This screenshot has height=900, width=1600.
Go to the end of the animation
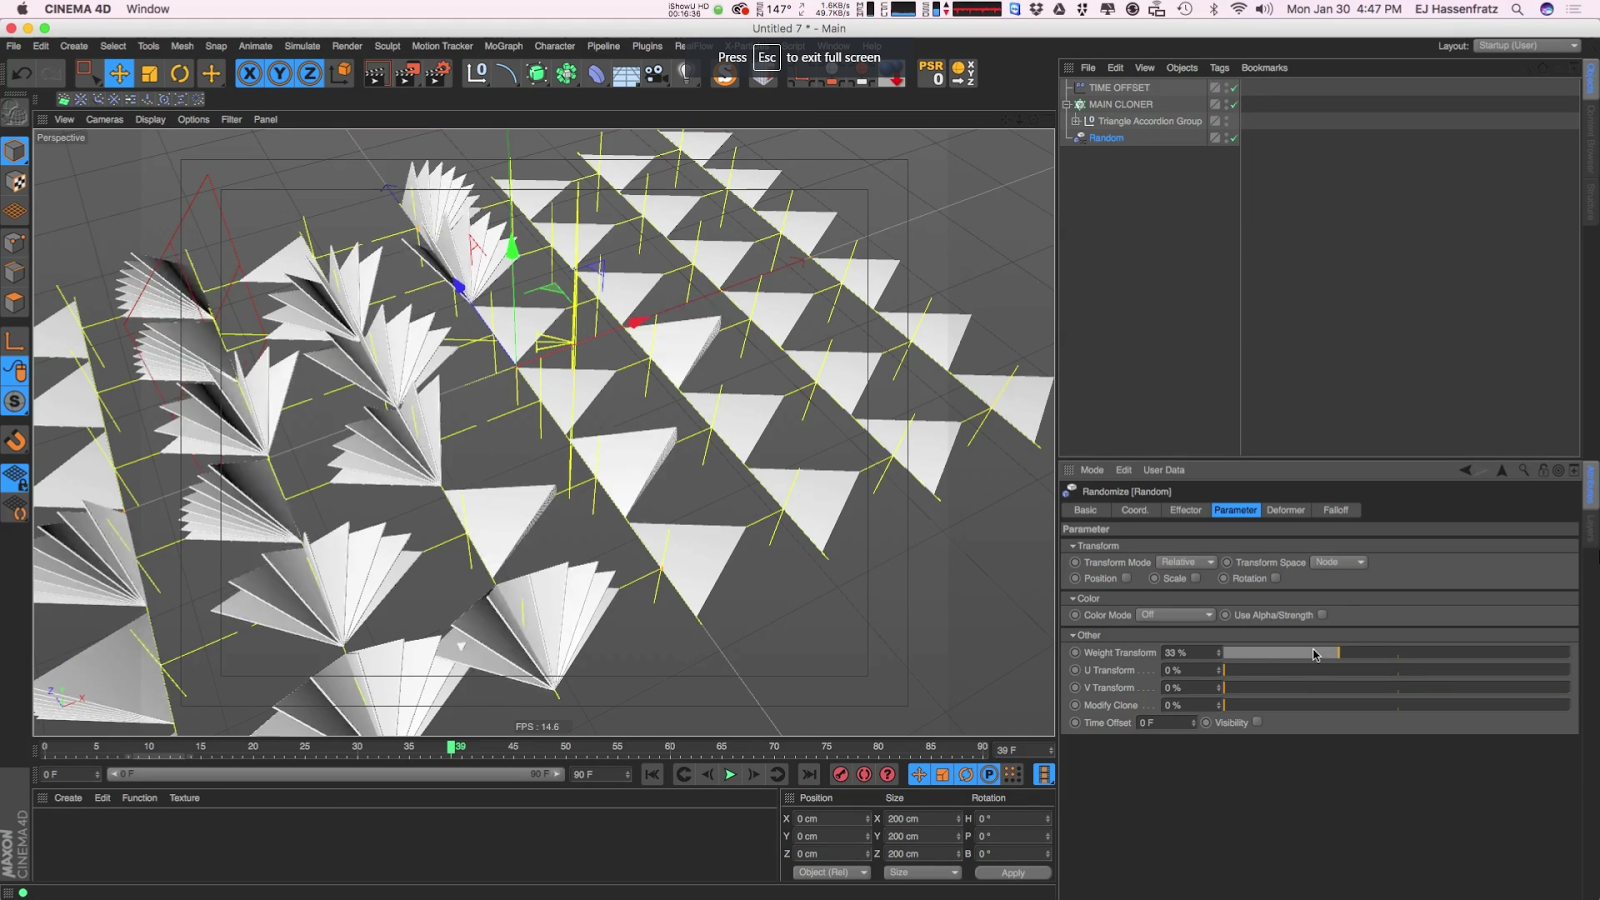(x=809, y=774)
